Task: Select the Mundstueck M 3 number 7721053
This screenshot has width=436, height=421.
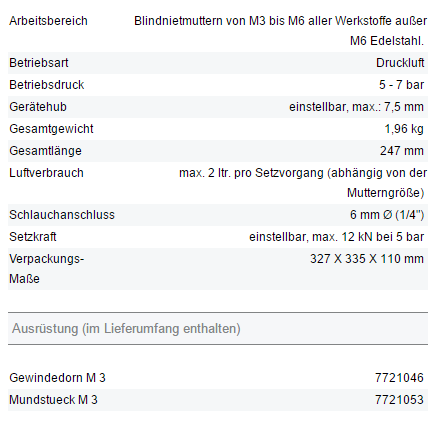Action: (x=399, y=400)
